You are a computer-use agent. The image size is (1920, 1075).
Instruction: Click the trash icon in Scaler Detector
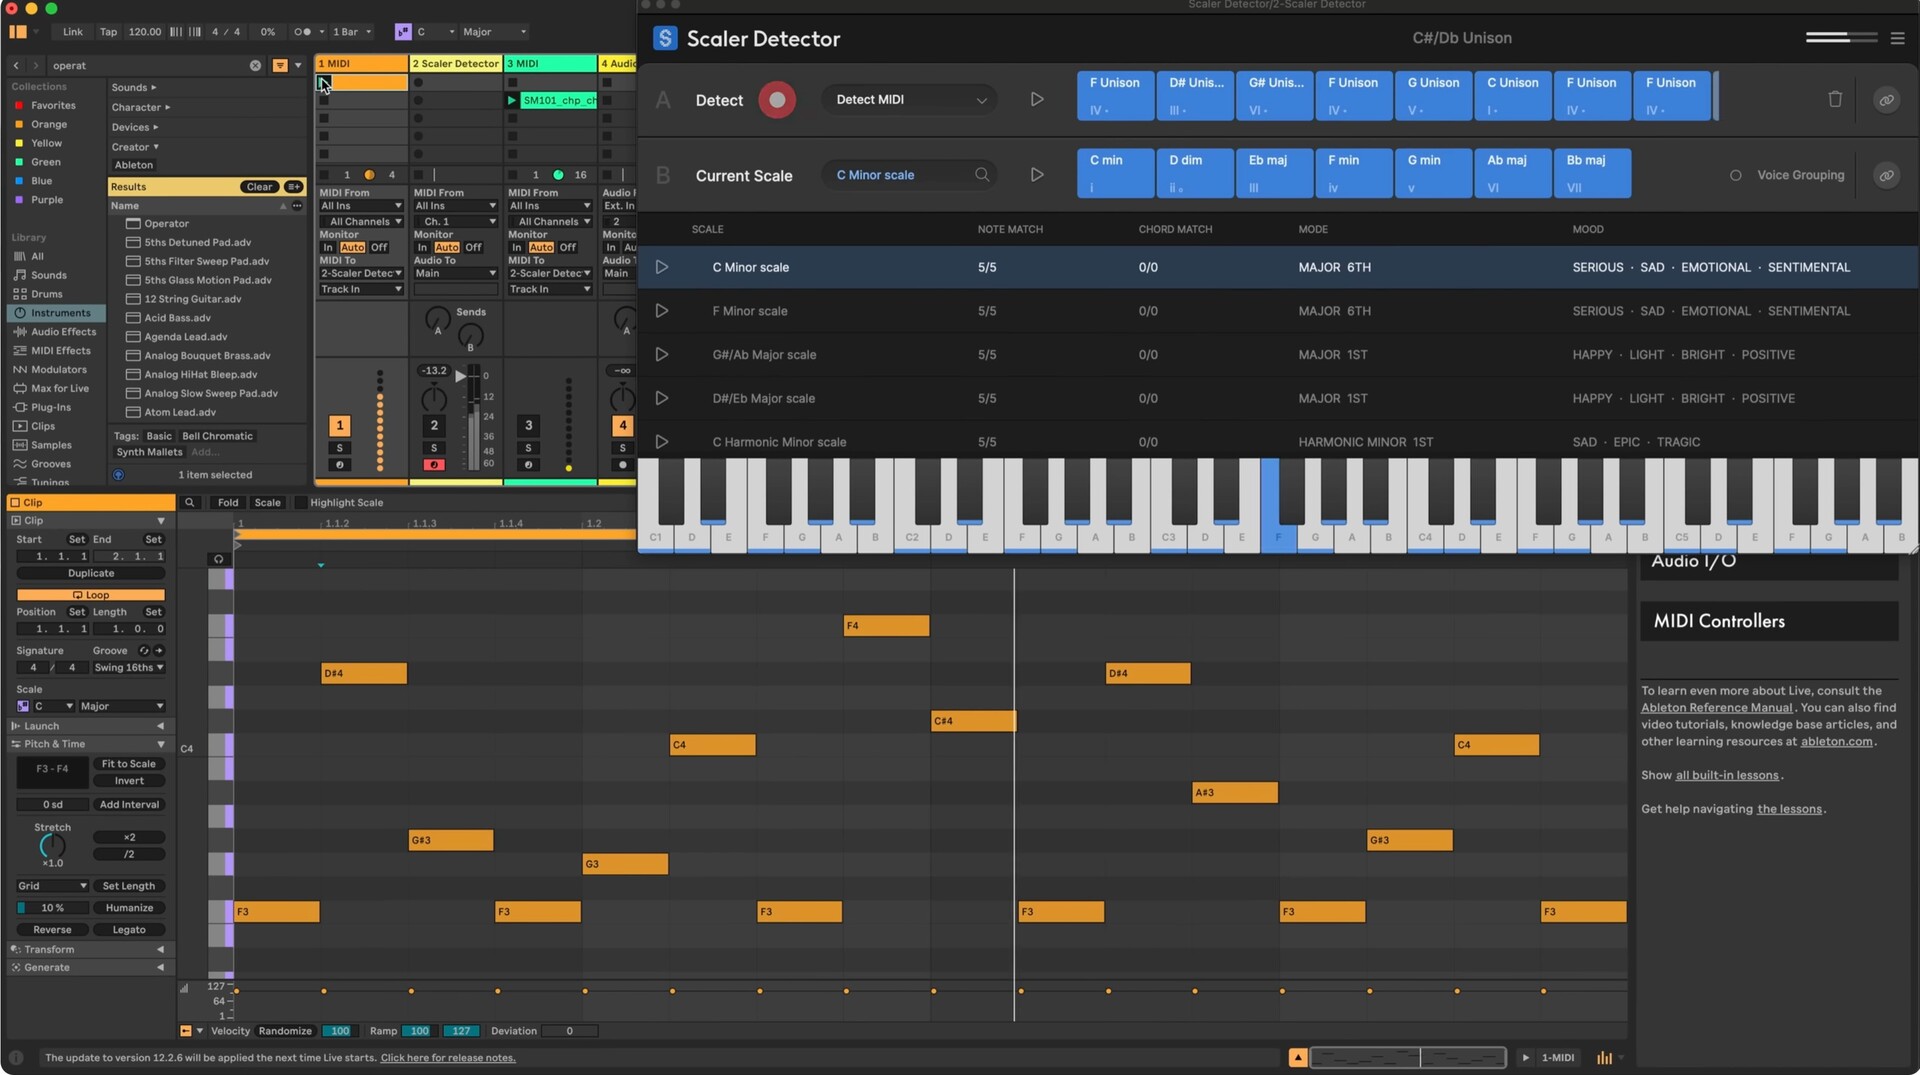[1834, 99]
